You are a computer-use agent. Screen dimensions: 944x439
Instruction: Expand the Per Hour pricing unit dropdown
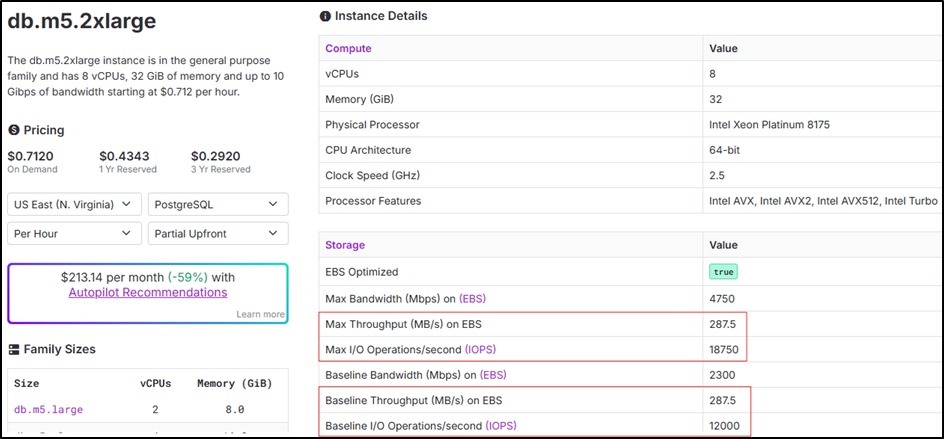pos(73,233)
